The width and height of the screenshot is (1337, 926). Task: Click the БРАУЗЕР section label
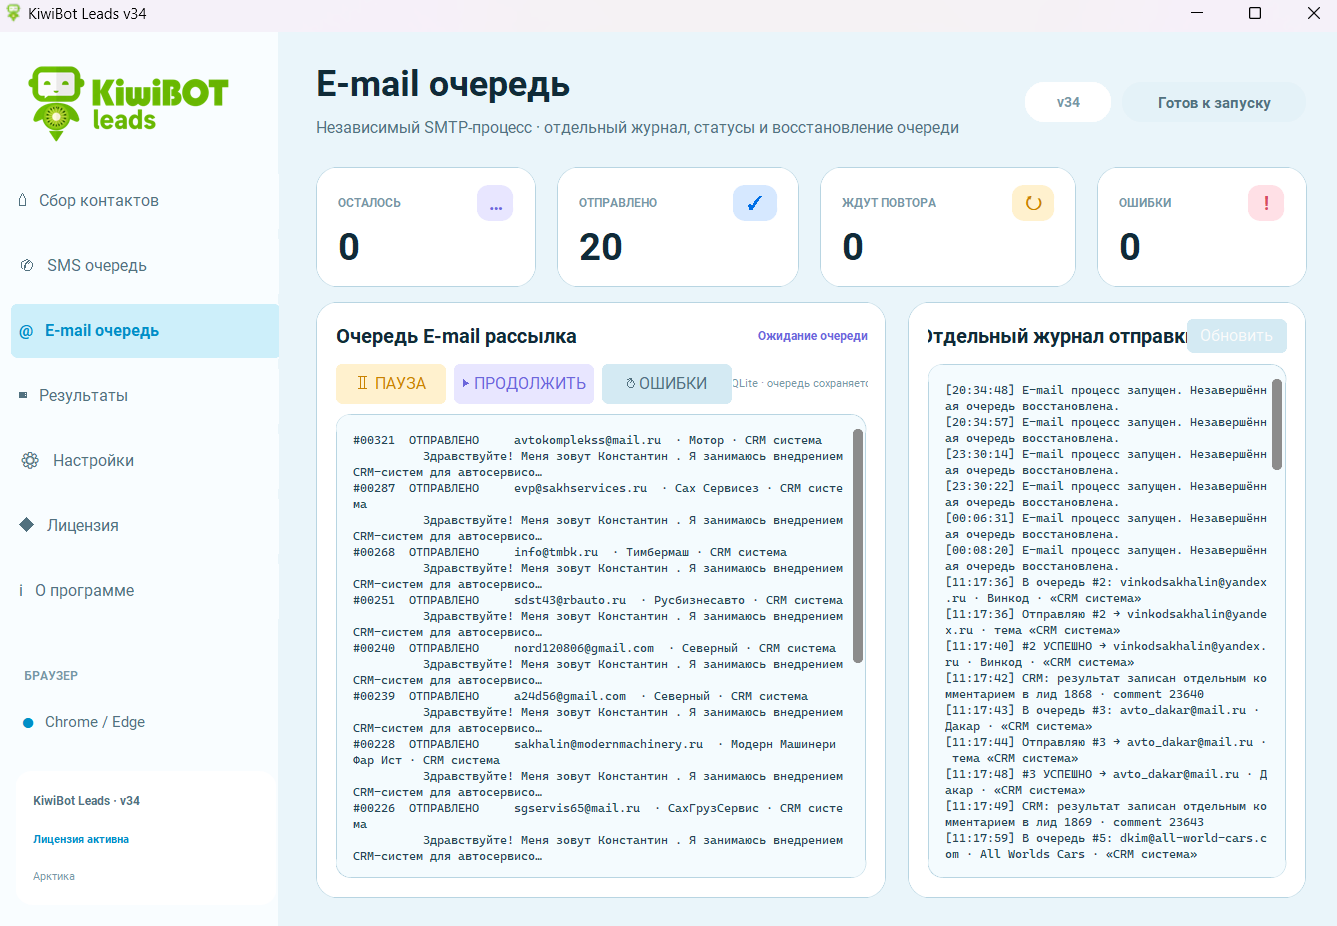click(x=51, y=676)
